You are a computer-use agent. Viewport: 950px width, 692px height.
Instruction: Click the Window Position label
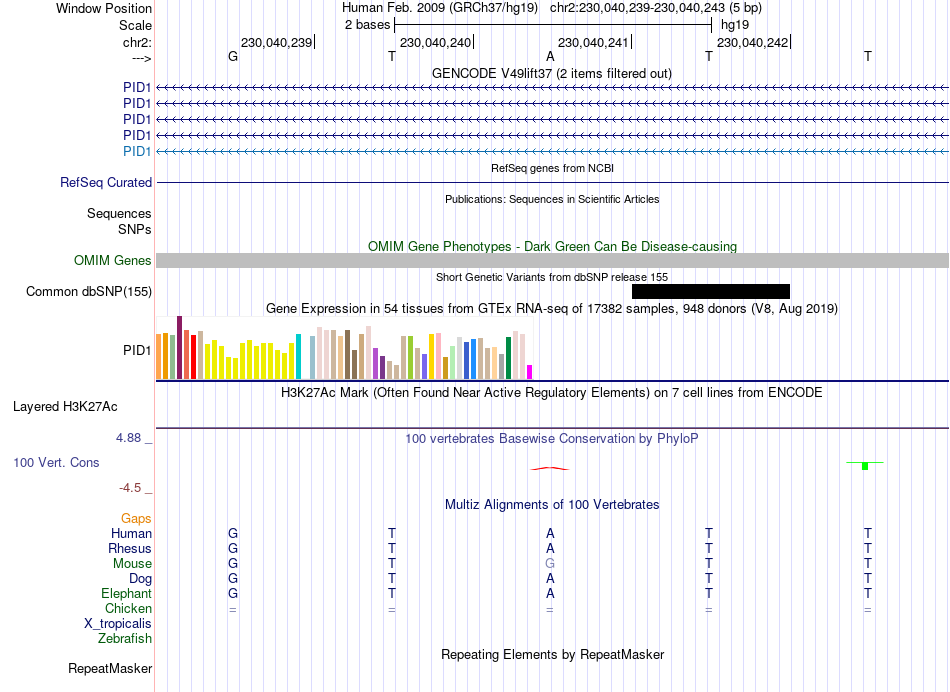point(104,8)
